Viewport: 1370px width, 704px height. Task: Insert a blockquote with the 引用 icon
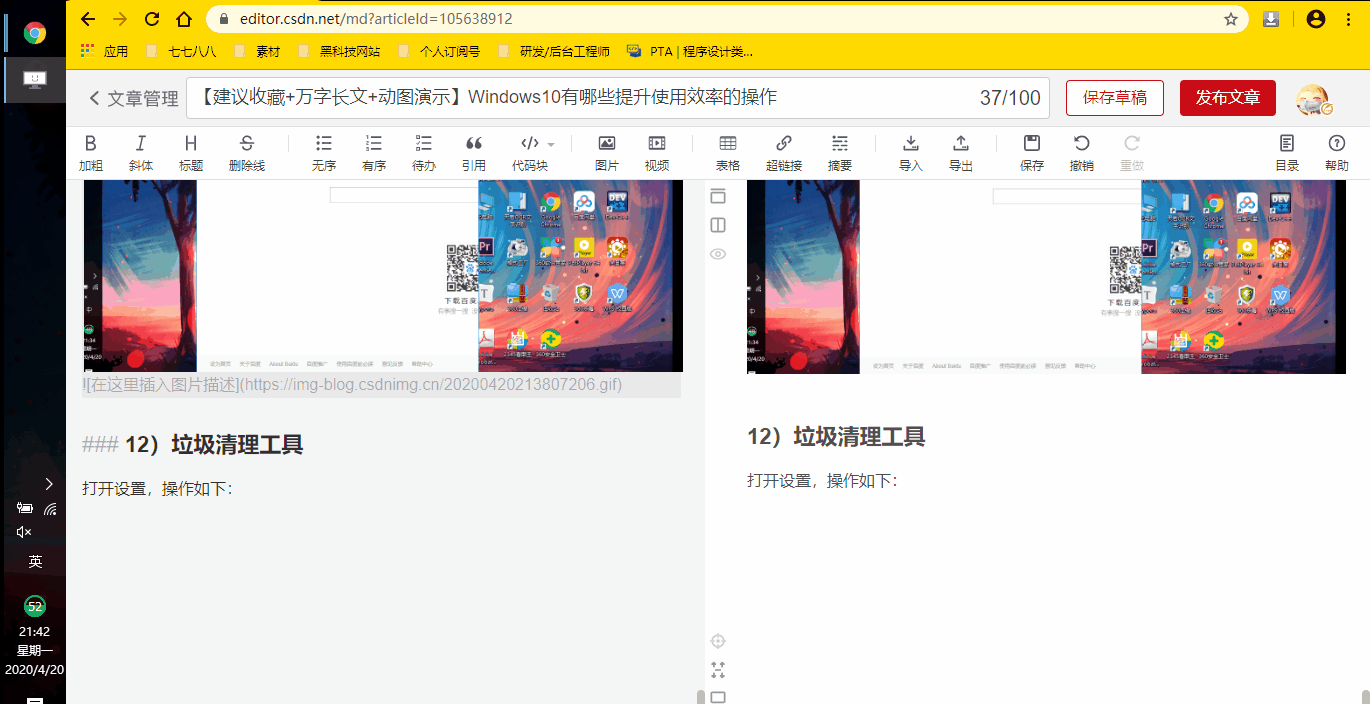(473, 152)
